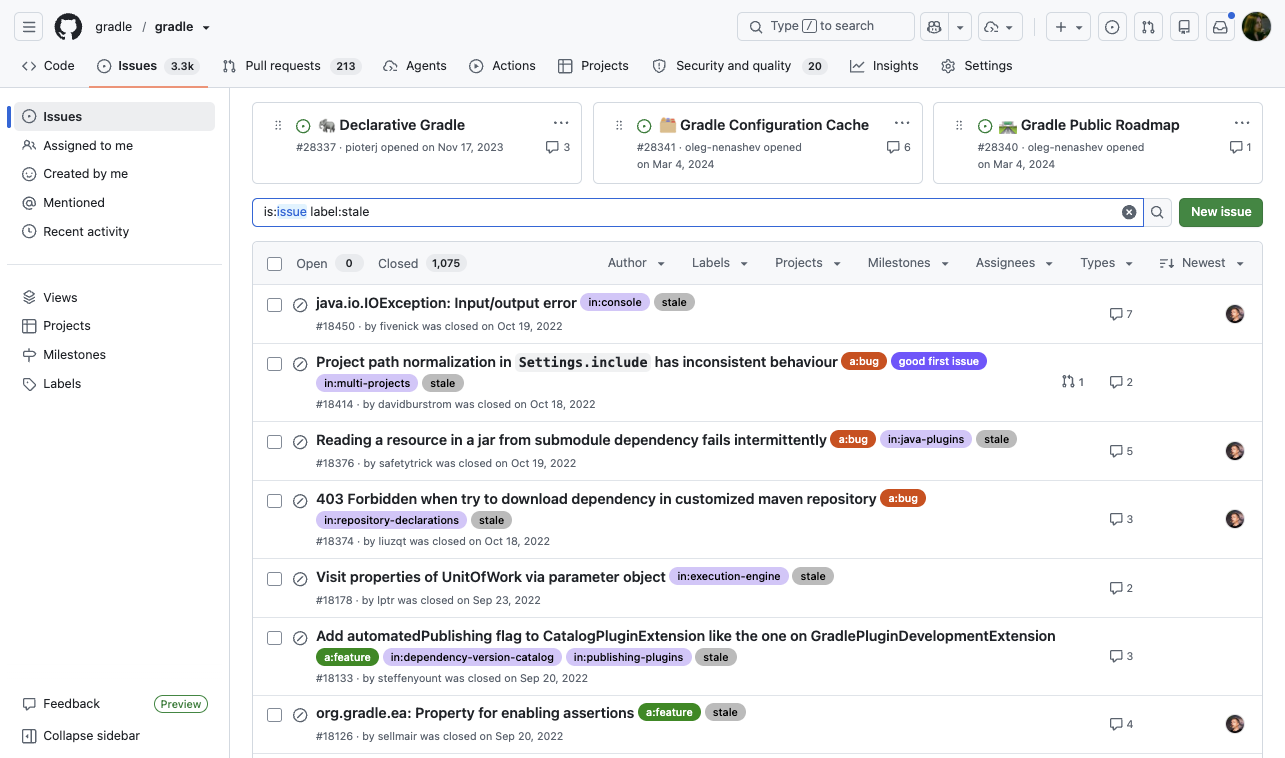Click assignee avatar on 403 Forbidden issue
This screenshot has width=1285, height=758.
[1235, 519]
